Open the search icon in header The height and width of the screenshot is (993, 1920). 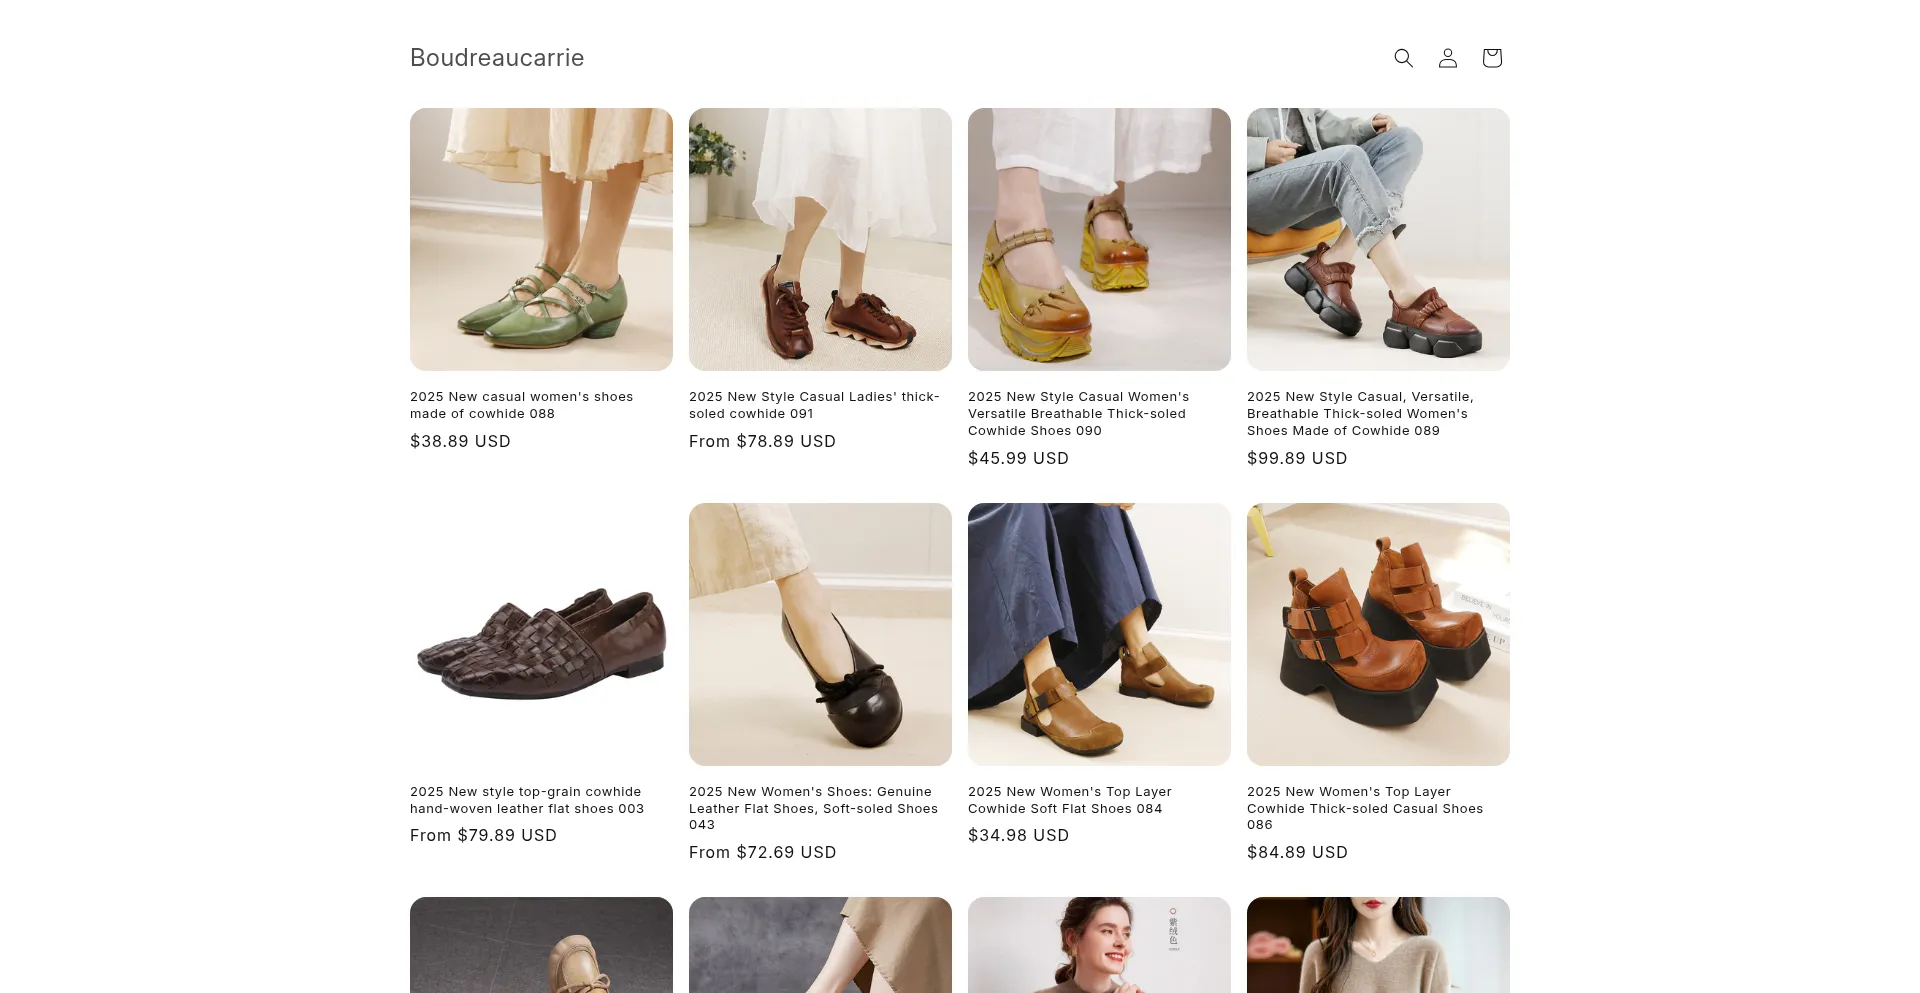point(1404,58)
